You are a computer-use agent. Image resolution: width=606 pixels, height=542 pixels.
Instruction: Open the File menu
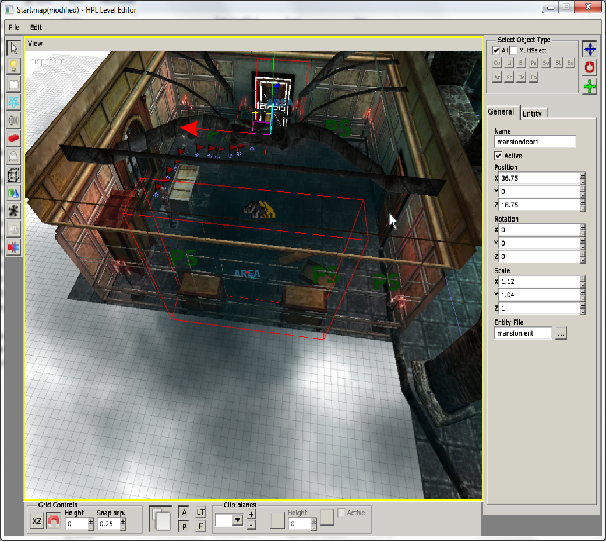(x=13, y=25)
